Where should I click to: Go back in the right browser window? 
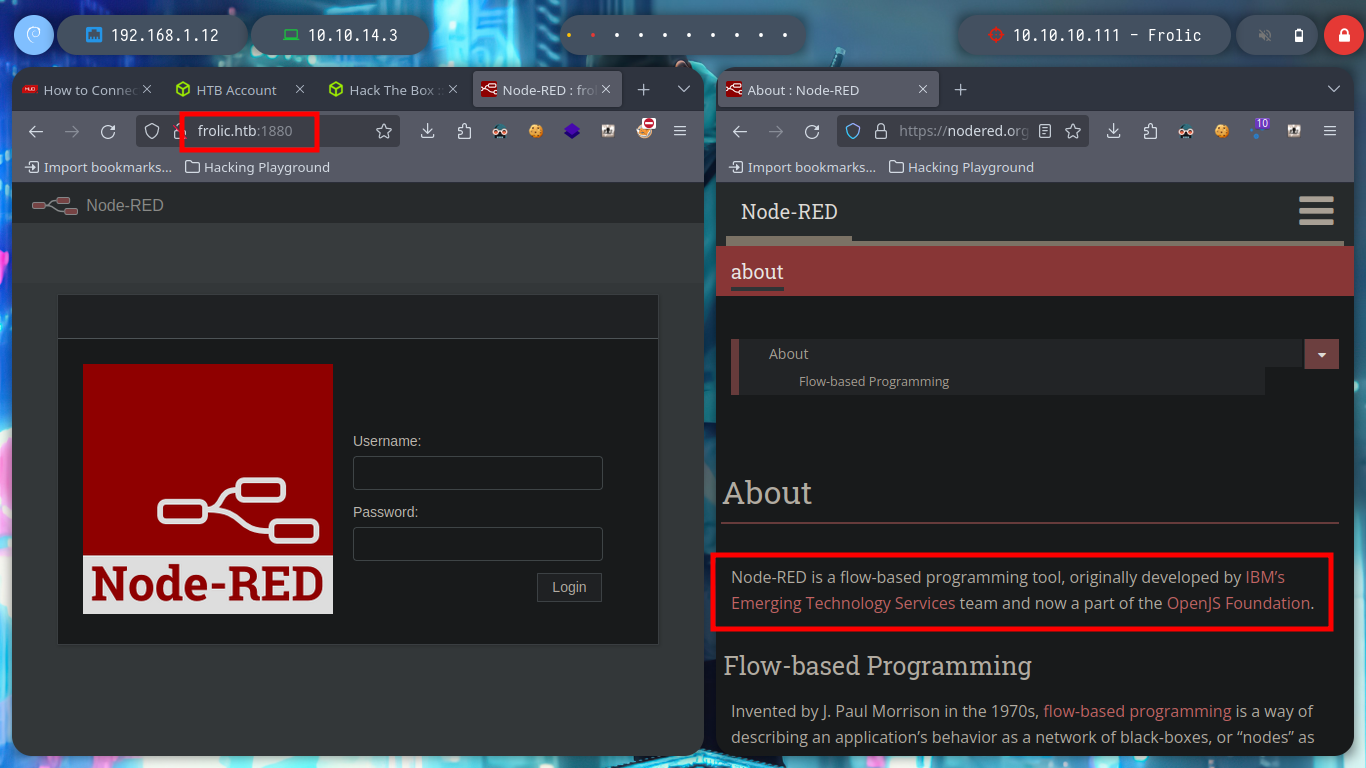(740, 131)
